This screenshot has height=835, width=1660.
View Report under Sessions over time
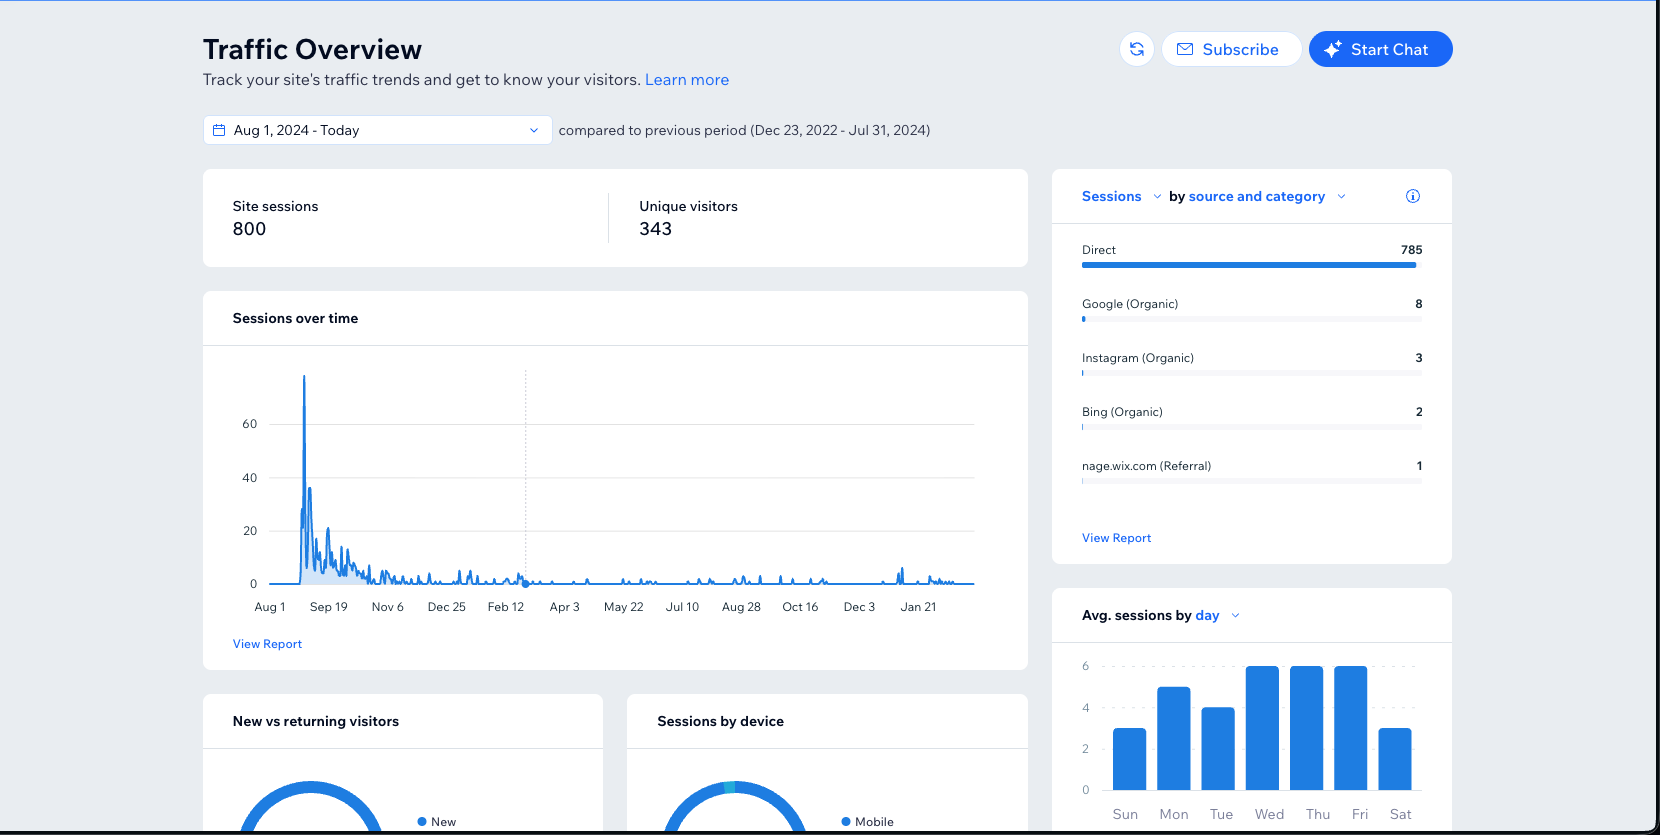[267, 644]
